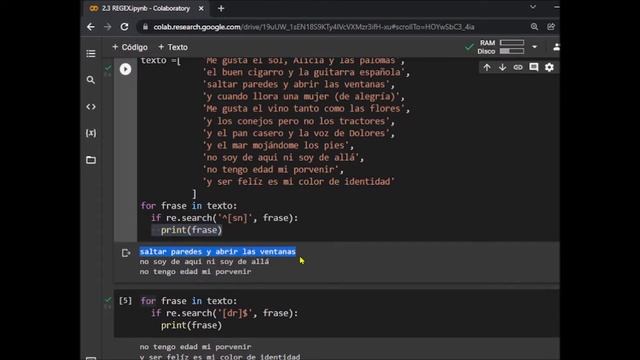The height and width of the screenshot is (360, 640).
Task: Clear the cell output with the output icon
Action: tap(126, 253)
